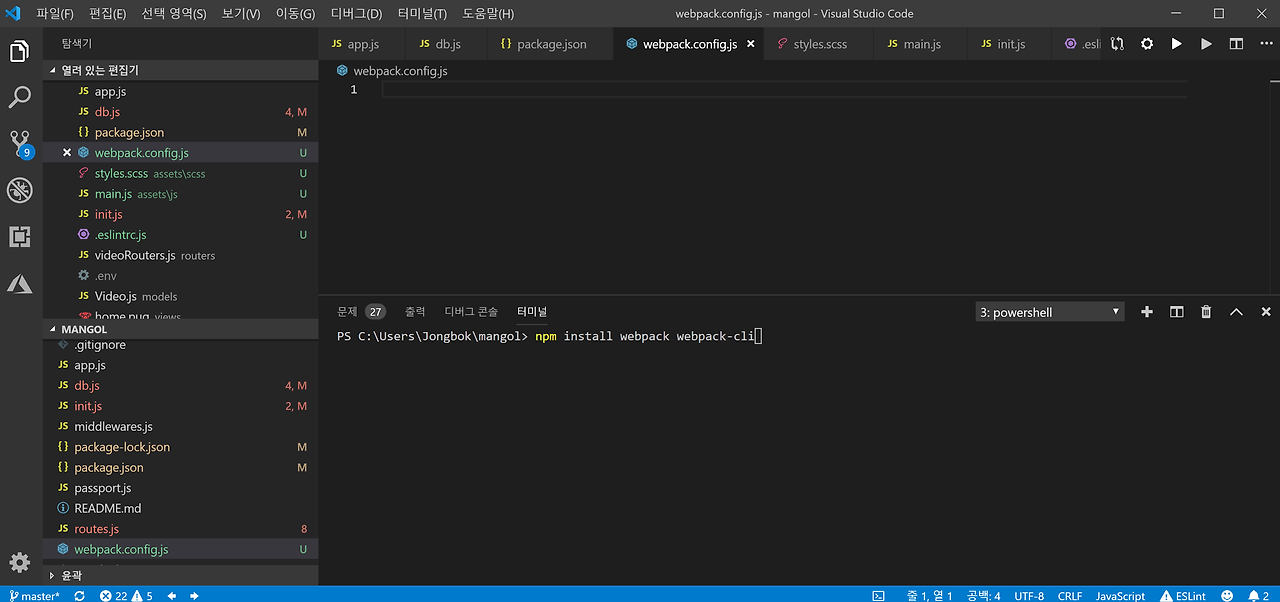
Task: Change language mode via JavaScript indicator
Action: click(1120, 596)
